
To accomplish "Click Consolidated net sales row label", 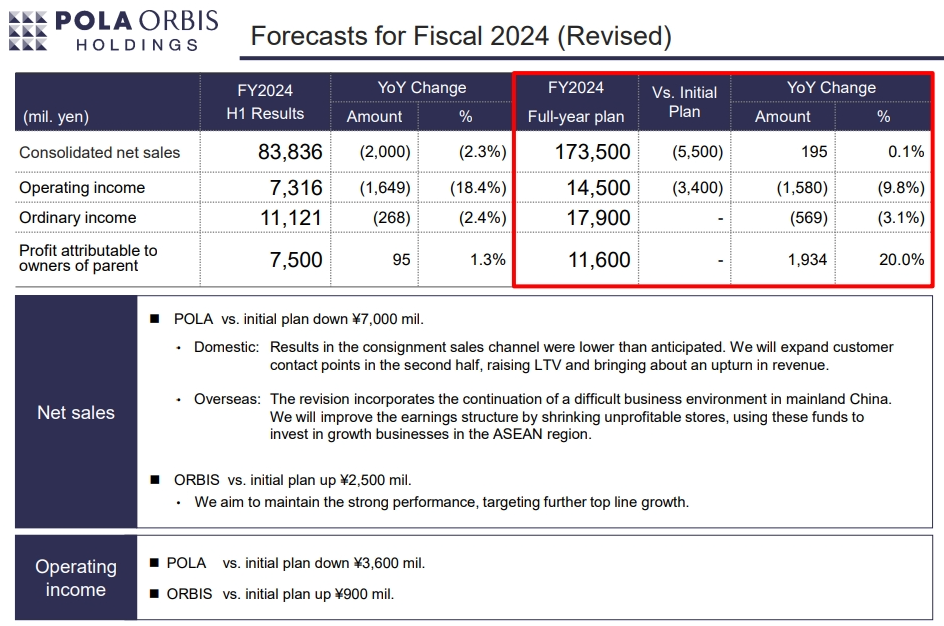I will tap(99, 152).
